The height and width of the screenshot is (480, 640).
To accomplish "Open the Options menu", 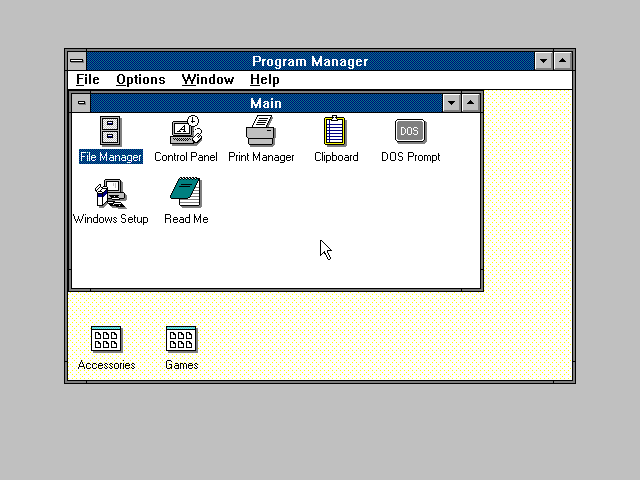I will pyautogui.click(x=140, y=80).
